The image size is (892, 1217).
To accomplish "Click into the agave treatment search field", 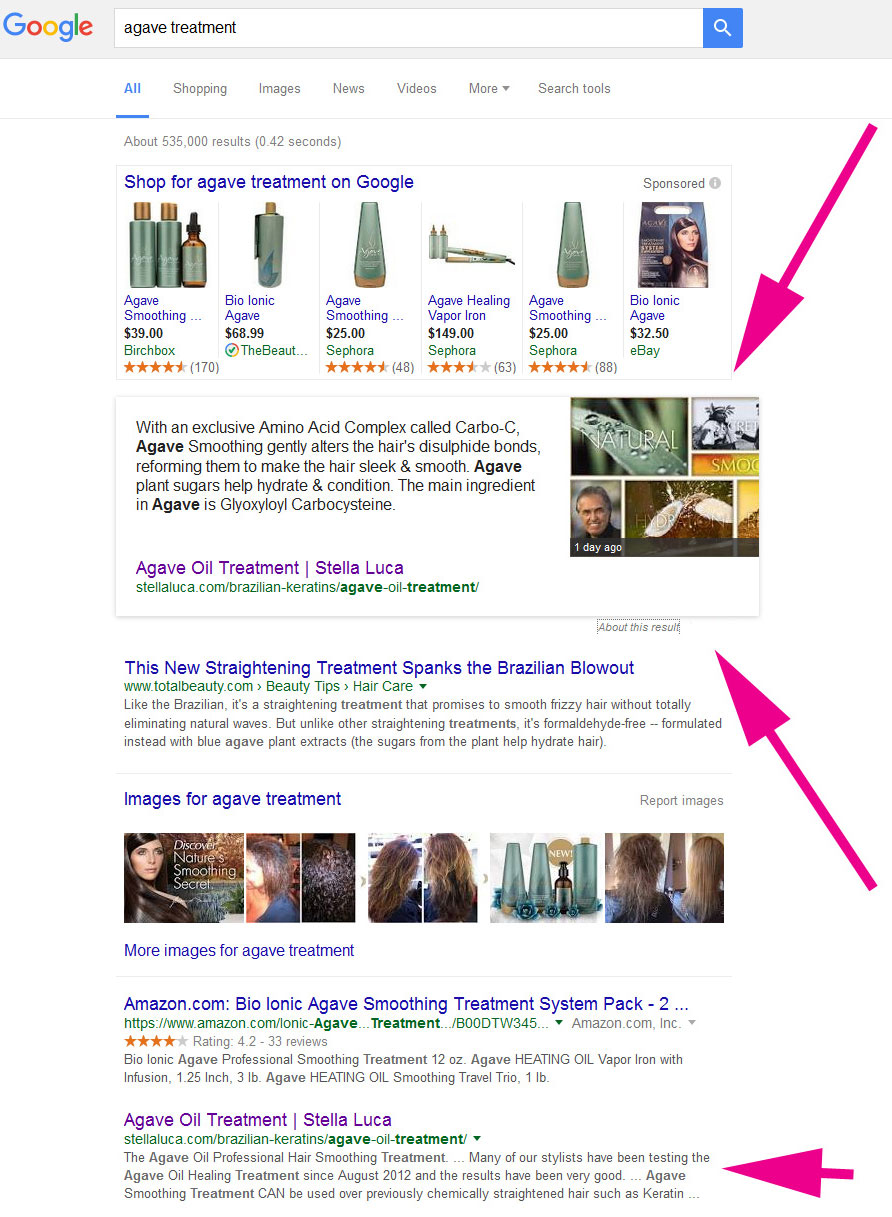I will pyautogui.click(x=408, y=28).
